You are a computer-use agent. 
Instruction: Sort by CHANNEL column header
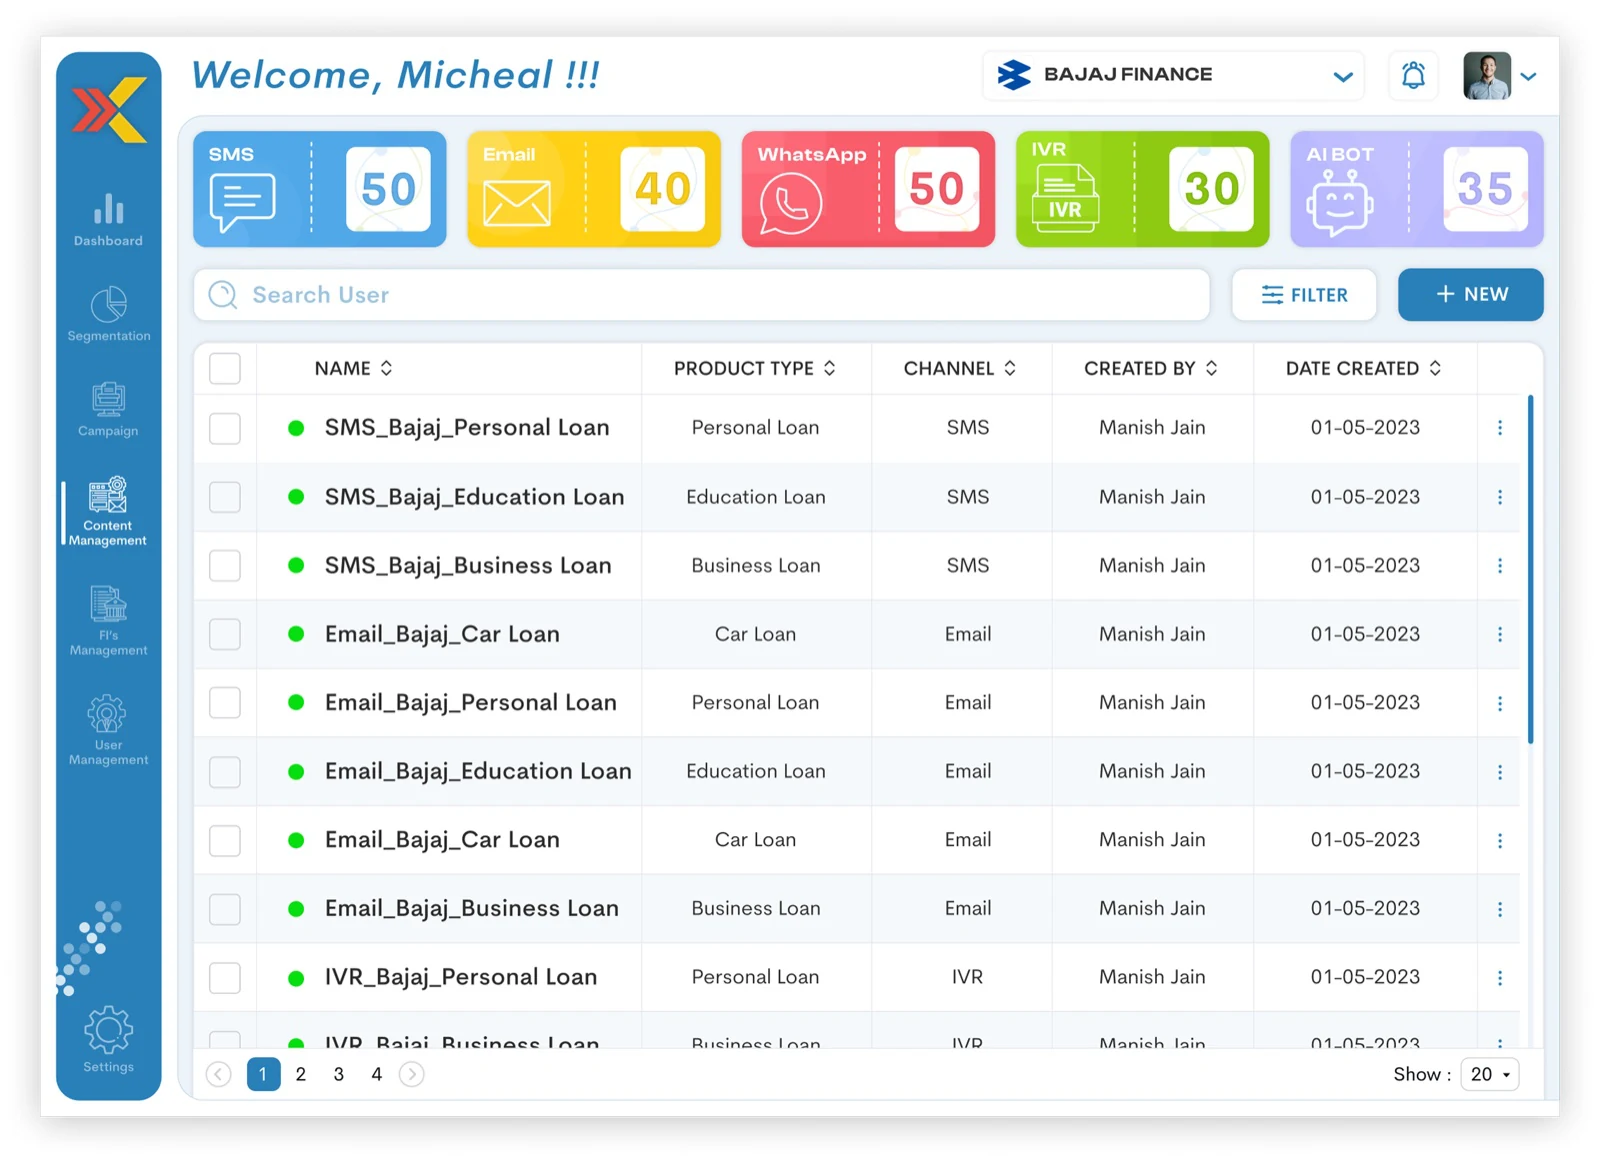point(960,368)
